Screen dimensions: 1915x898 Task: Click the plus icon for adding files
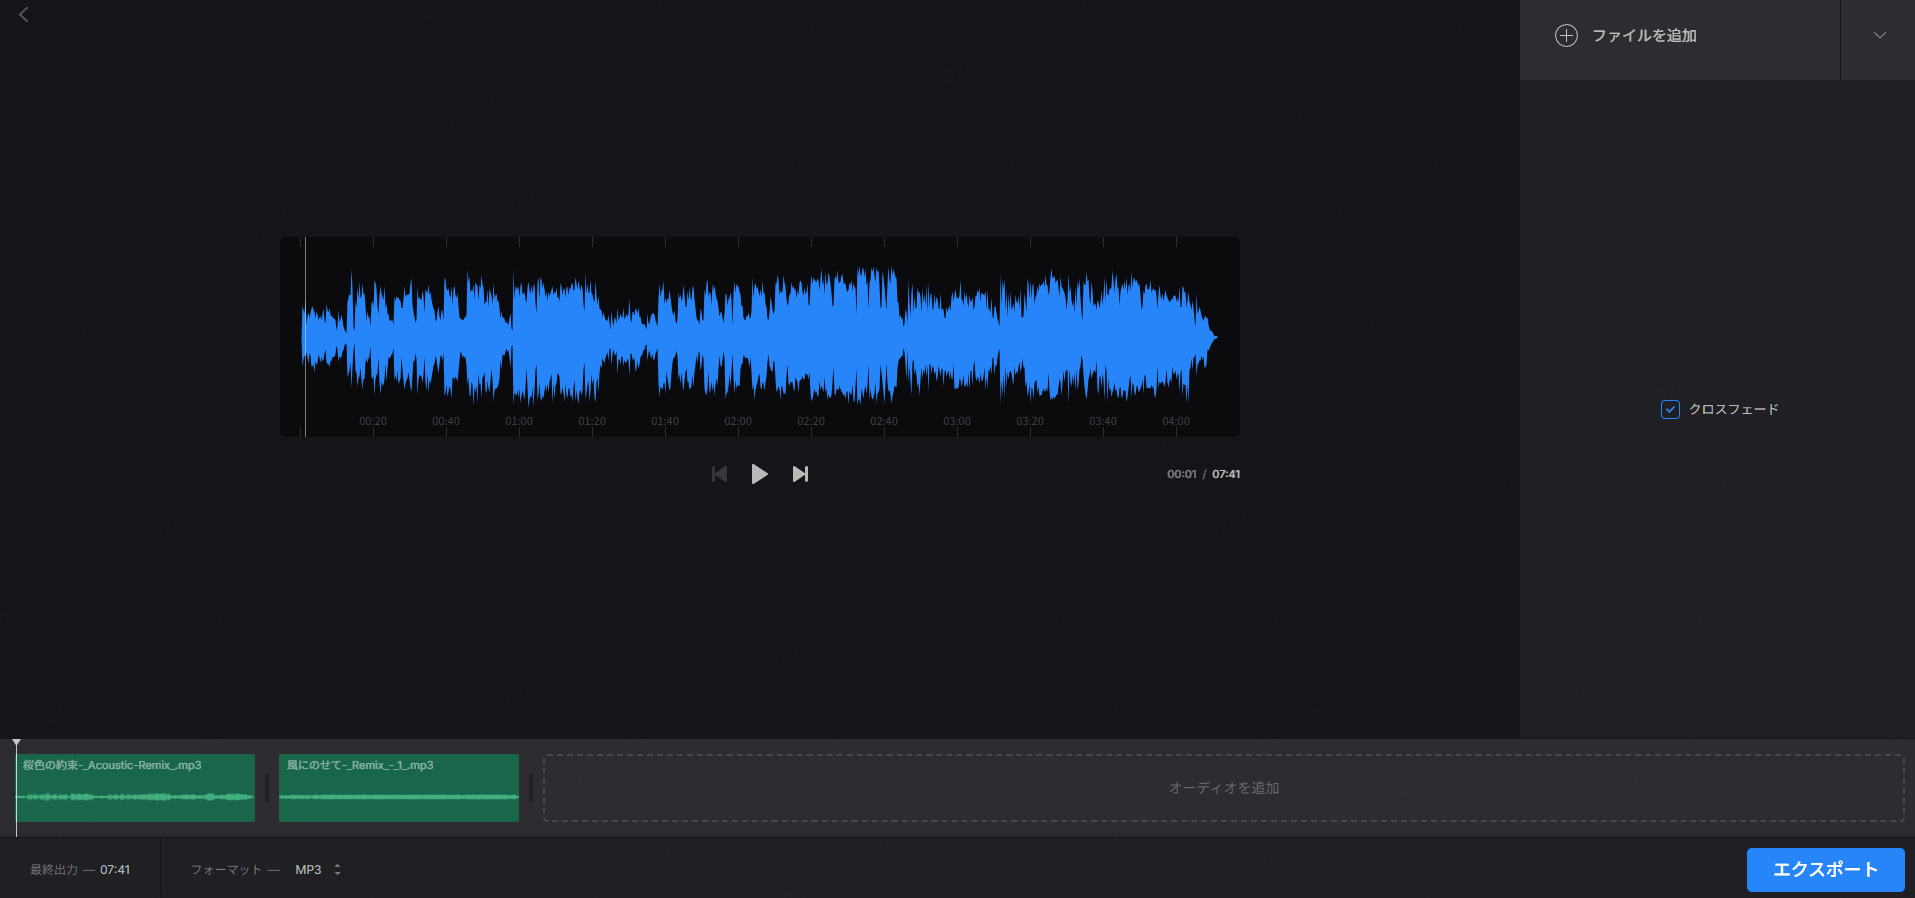pyautogui.click(x=1566, y=36)
